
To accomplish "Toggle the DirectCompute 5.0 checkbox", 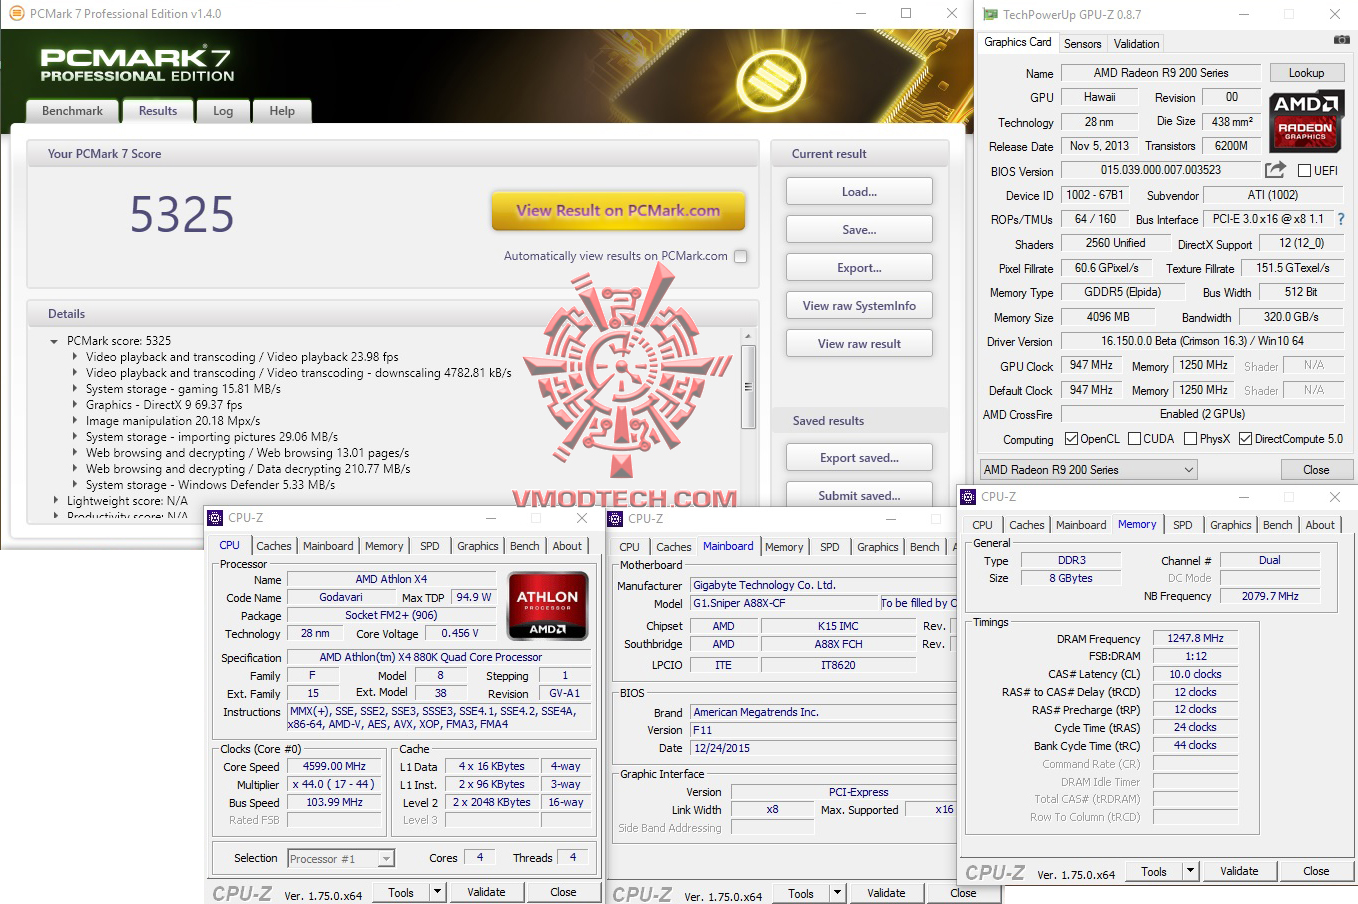I will (x=1245, y=439).
